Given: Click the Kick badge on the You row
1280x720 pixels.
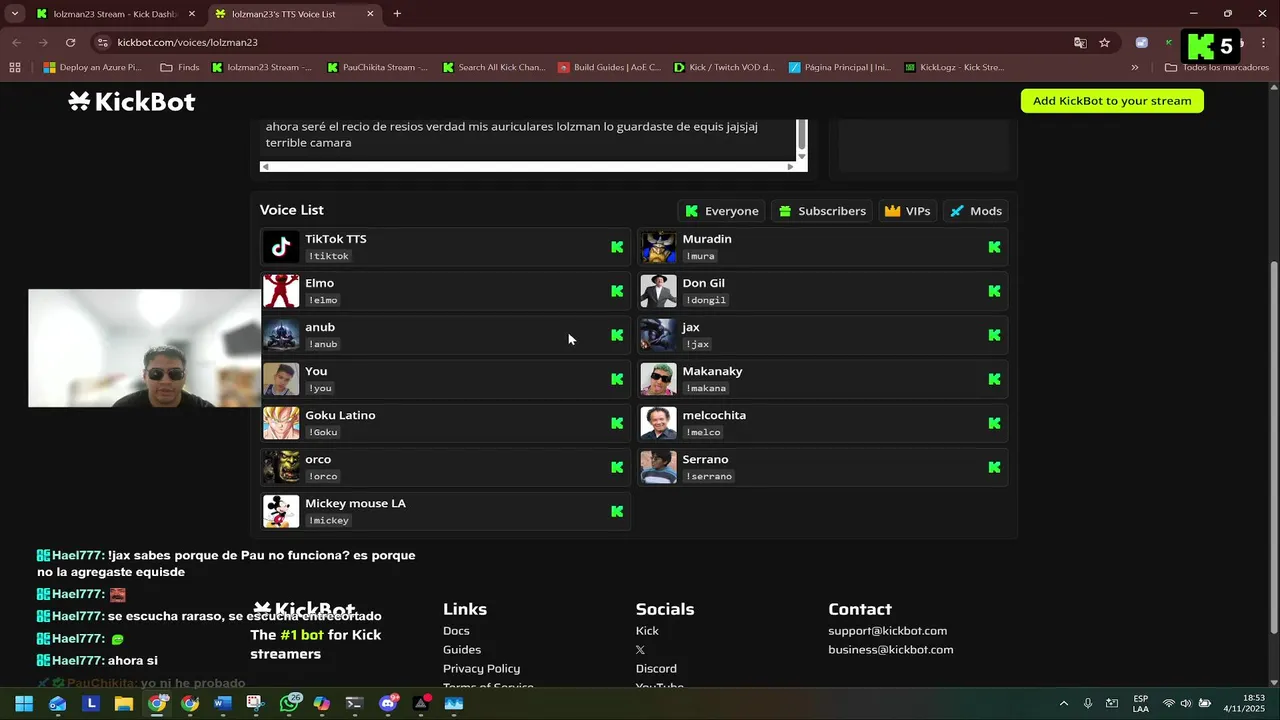Looking at the screenshot, I should [617, 379].
